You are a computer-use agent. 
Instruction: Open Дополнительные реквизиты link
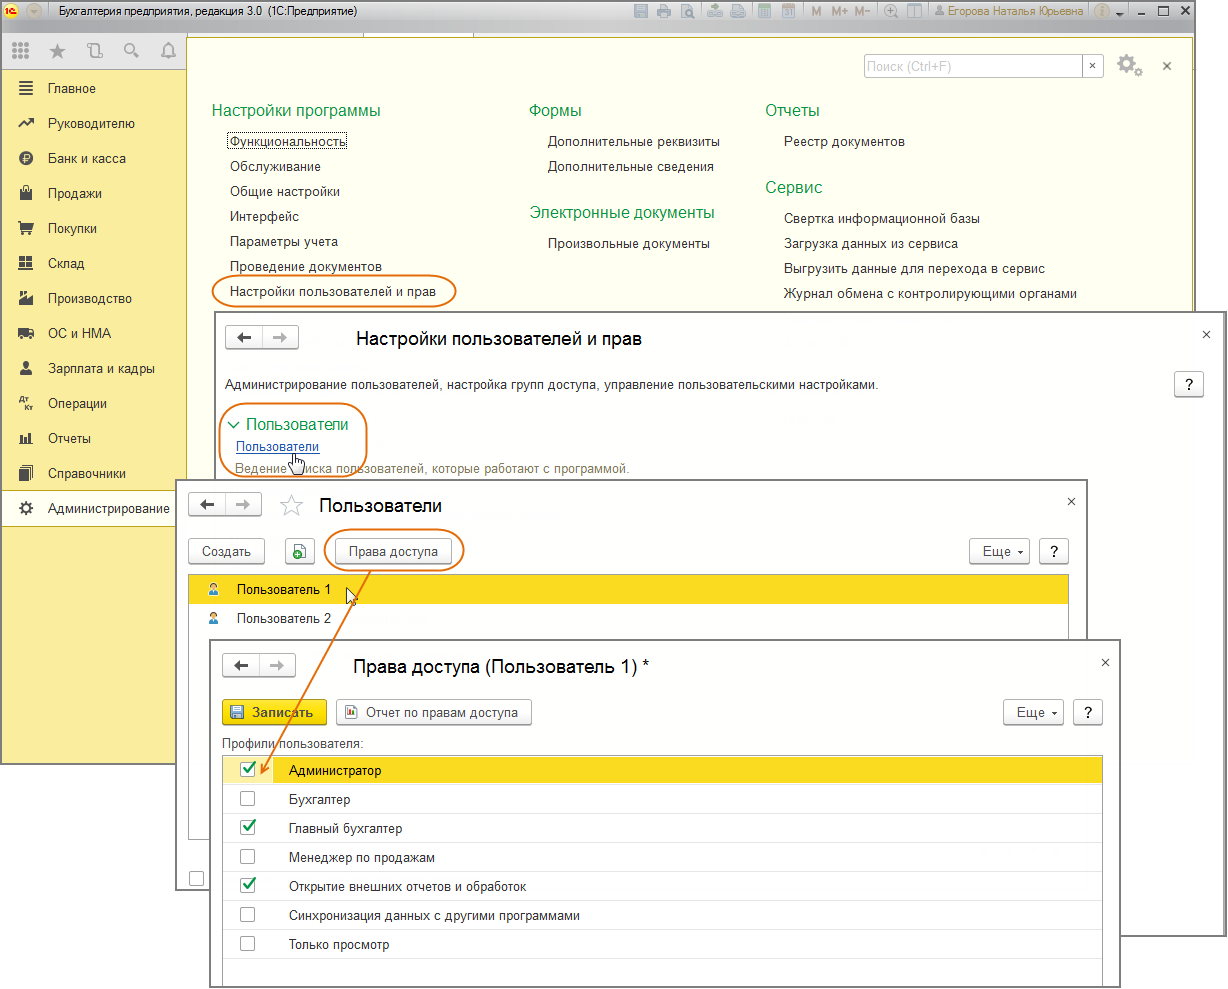pyautogui.click(x=633, y=141)
